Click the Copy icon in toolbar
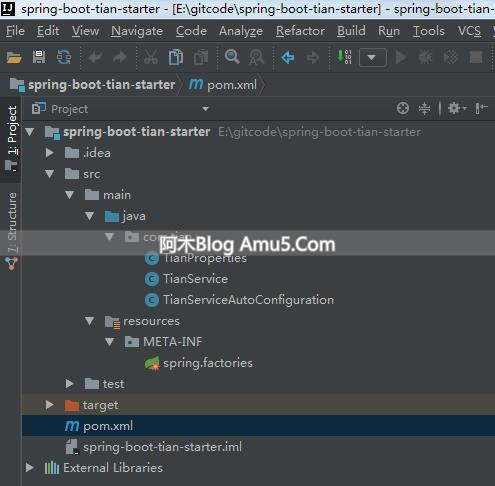The image size is (495, 486). [176, 57]
